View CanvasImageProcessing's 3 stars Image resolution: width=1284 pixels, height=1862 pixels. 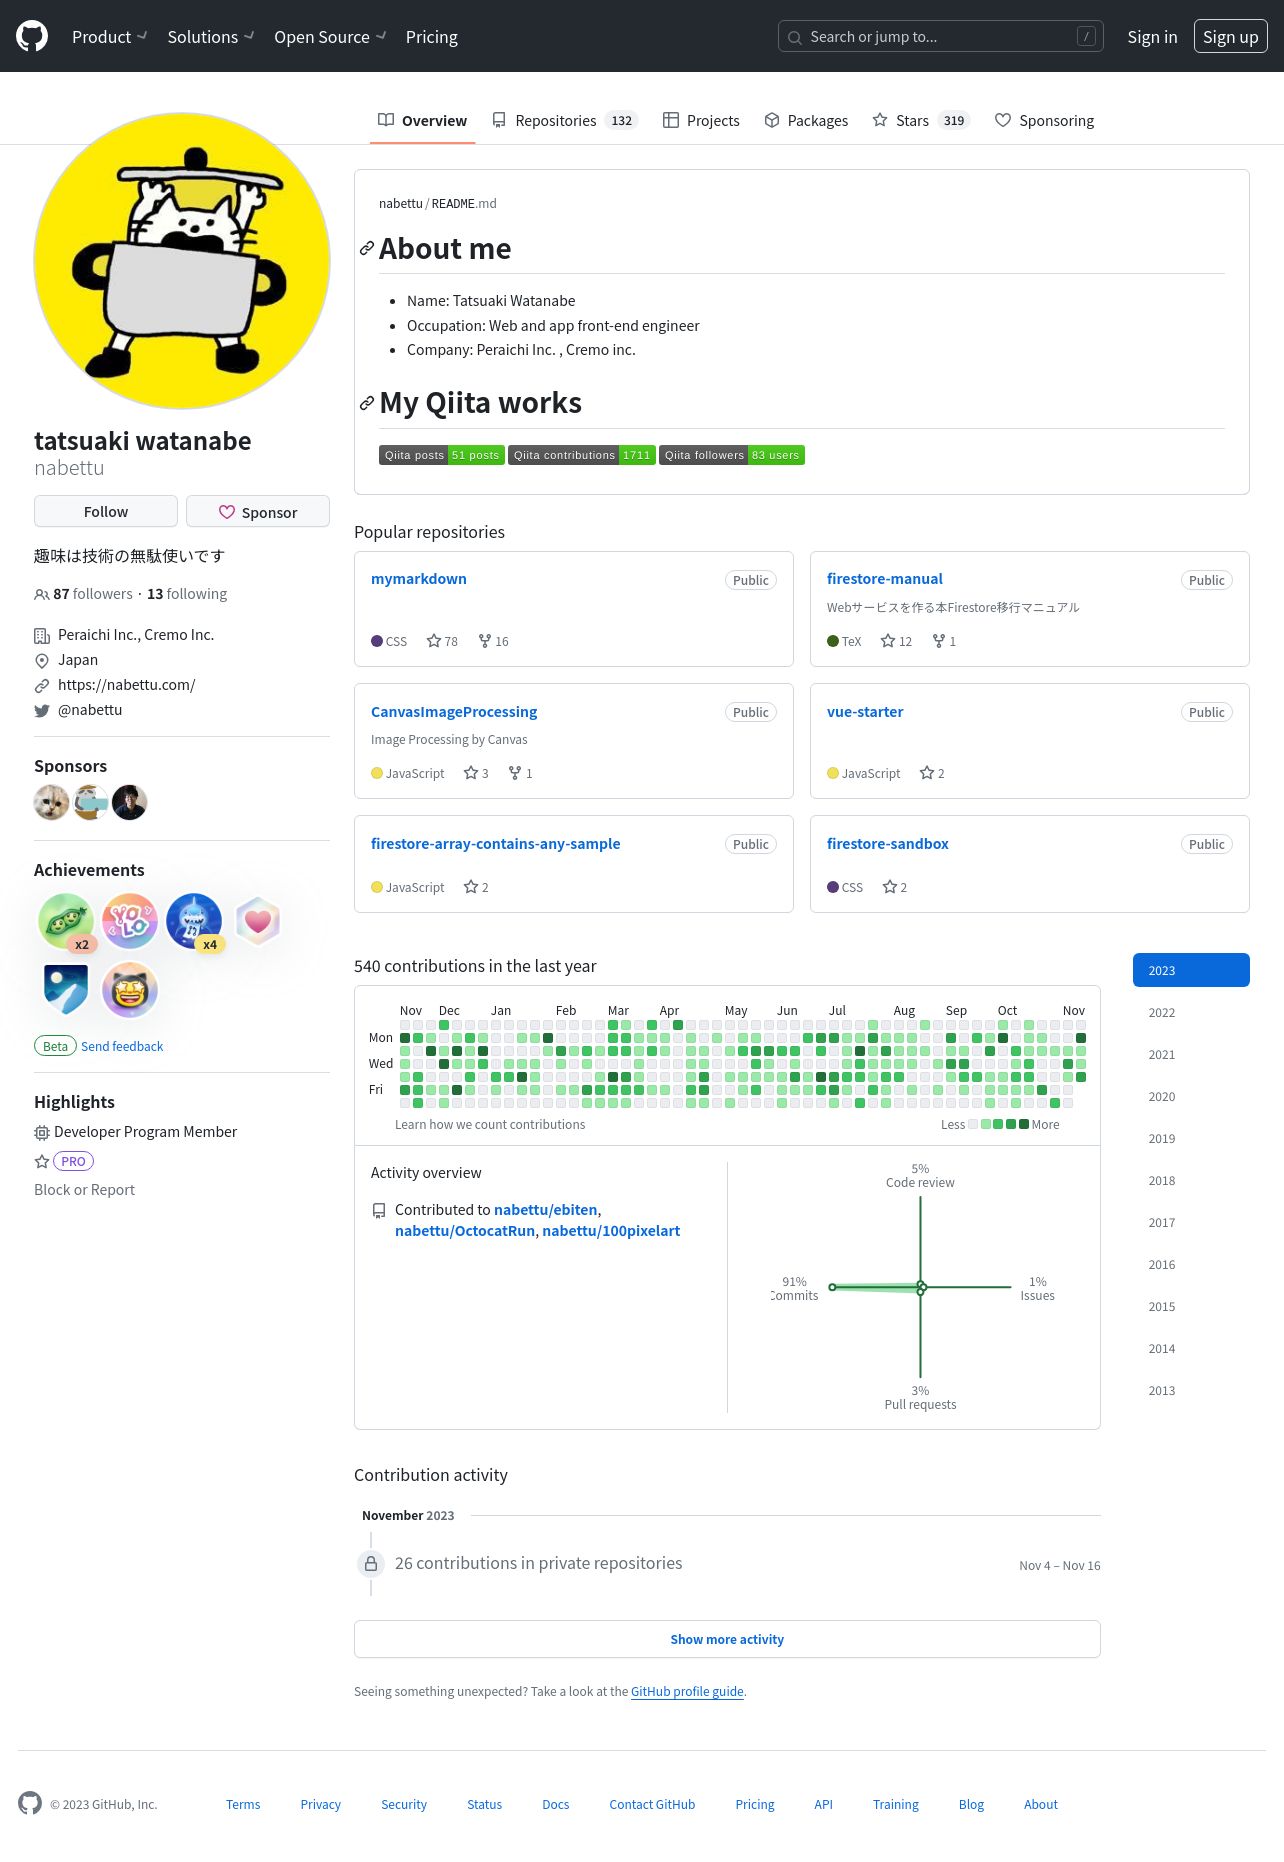click(x=476, y=773)
